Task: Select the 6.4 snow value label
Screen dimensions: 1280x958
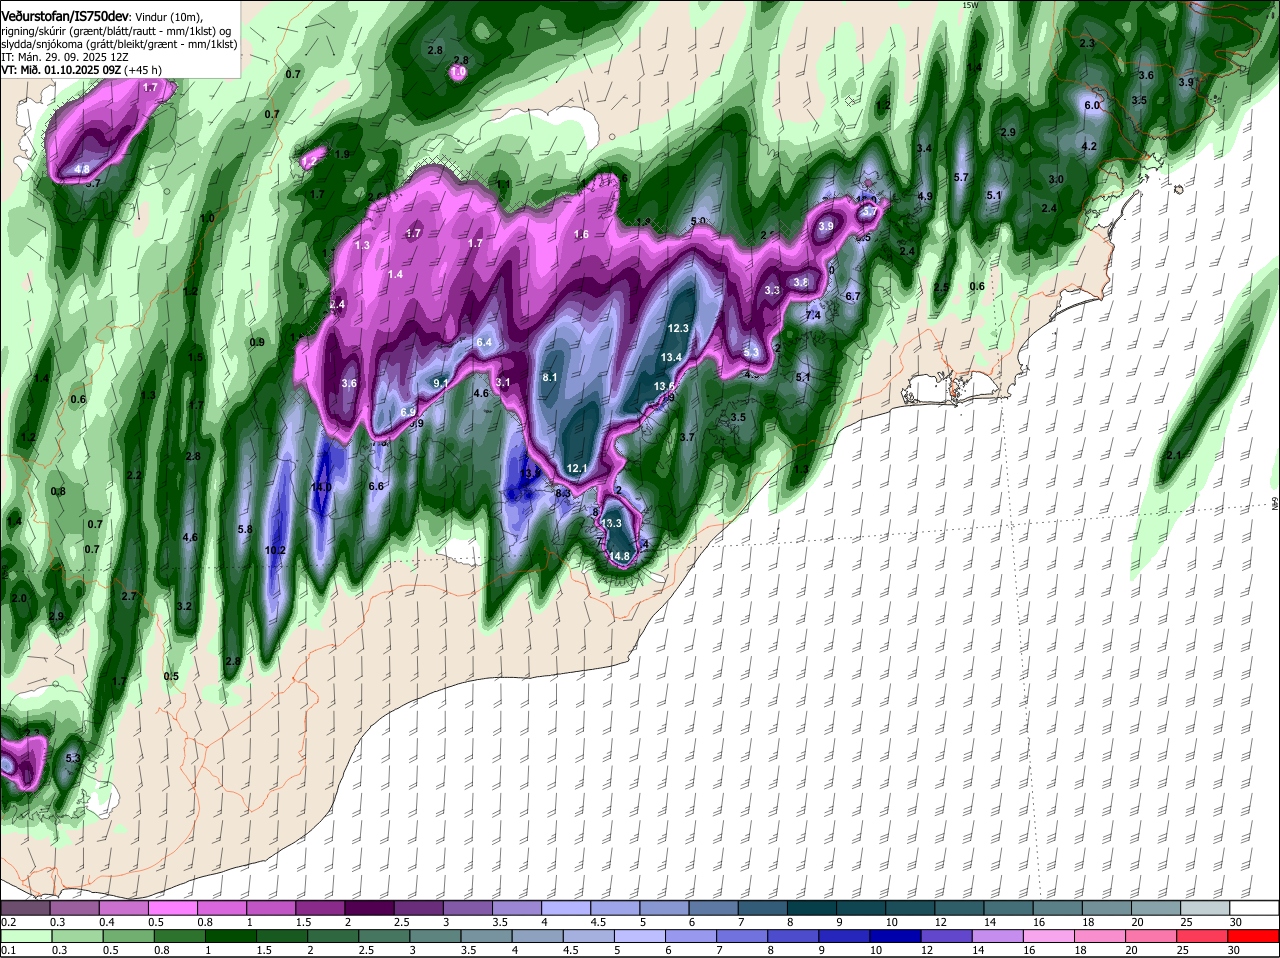Action: point(485,342)
